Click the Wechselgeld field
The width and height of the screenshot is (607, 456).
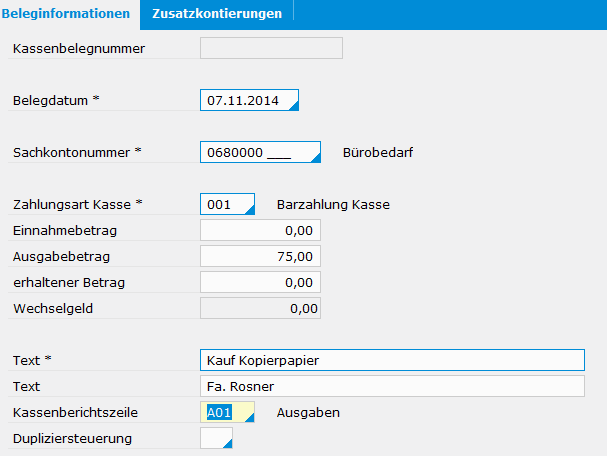(260, 308)
